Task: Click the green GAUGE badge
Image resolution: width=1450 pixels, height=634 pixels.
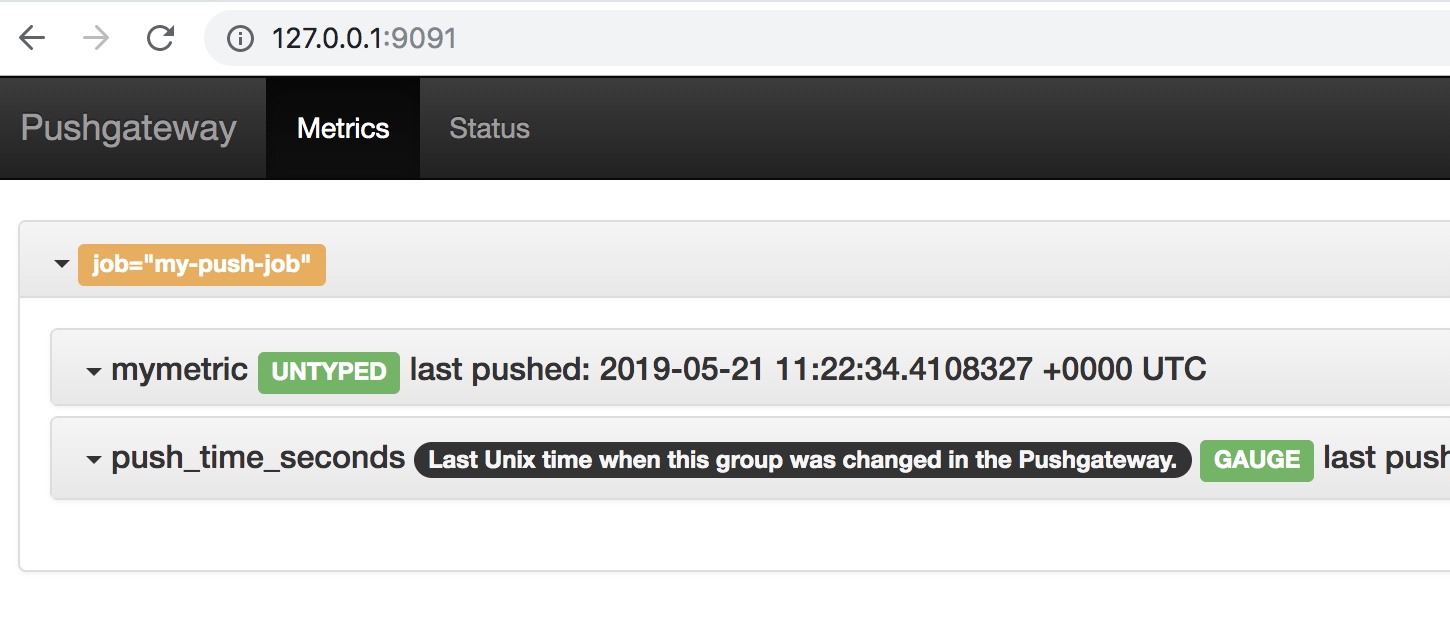Action: pyautogui.click(x=1257, y=460)
